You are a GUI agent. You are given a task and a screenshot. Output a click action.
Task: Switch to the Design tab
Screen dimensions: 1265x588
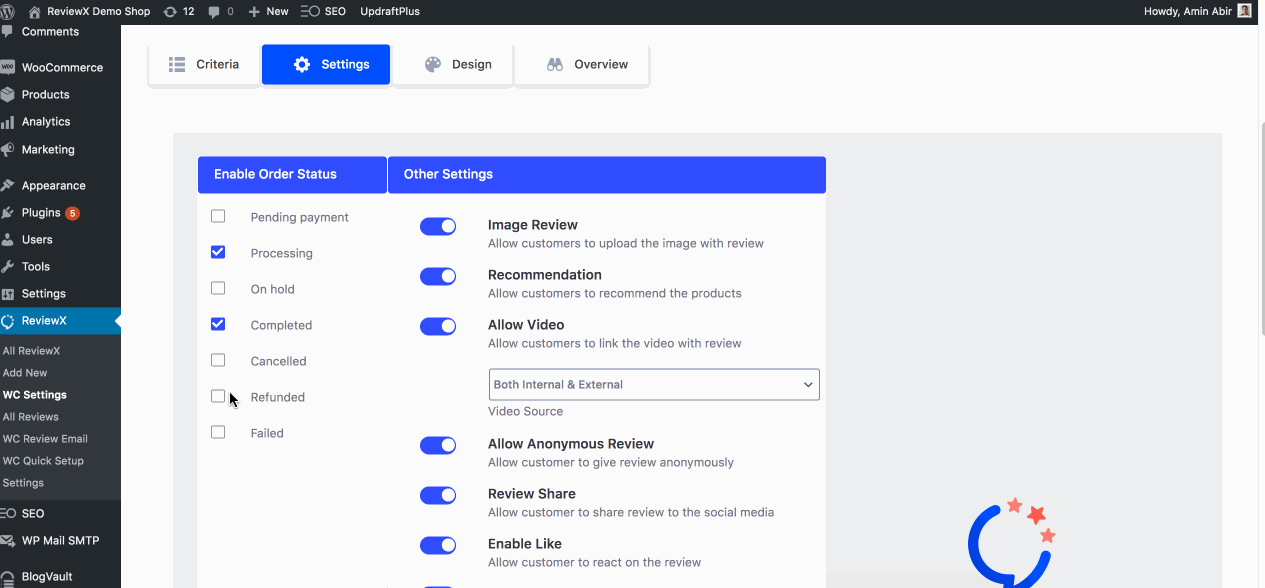[x=459, y=64]
